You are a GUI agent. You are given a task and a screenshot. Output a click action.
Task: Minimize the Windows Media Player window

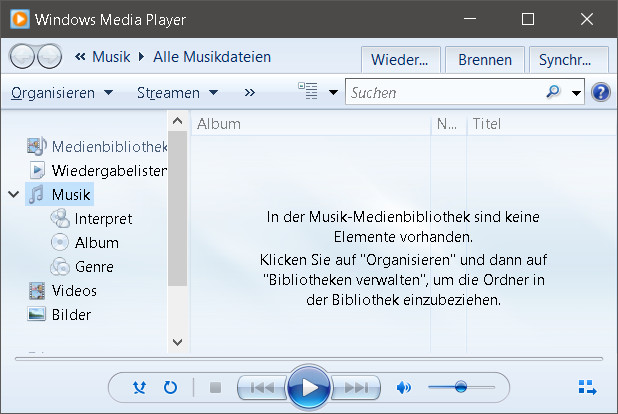click(469, 19)
